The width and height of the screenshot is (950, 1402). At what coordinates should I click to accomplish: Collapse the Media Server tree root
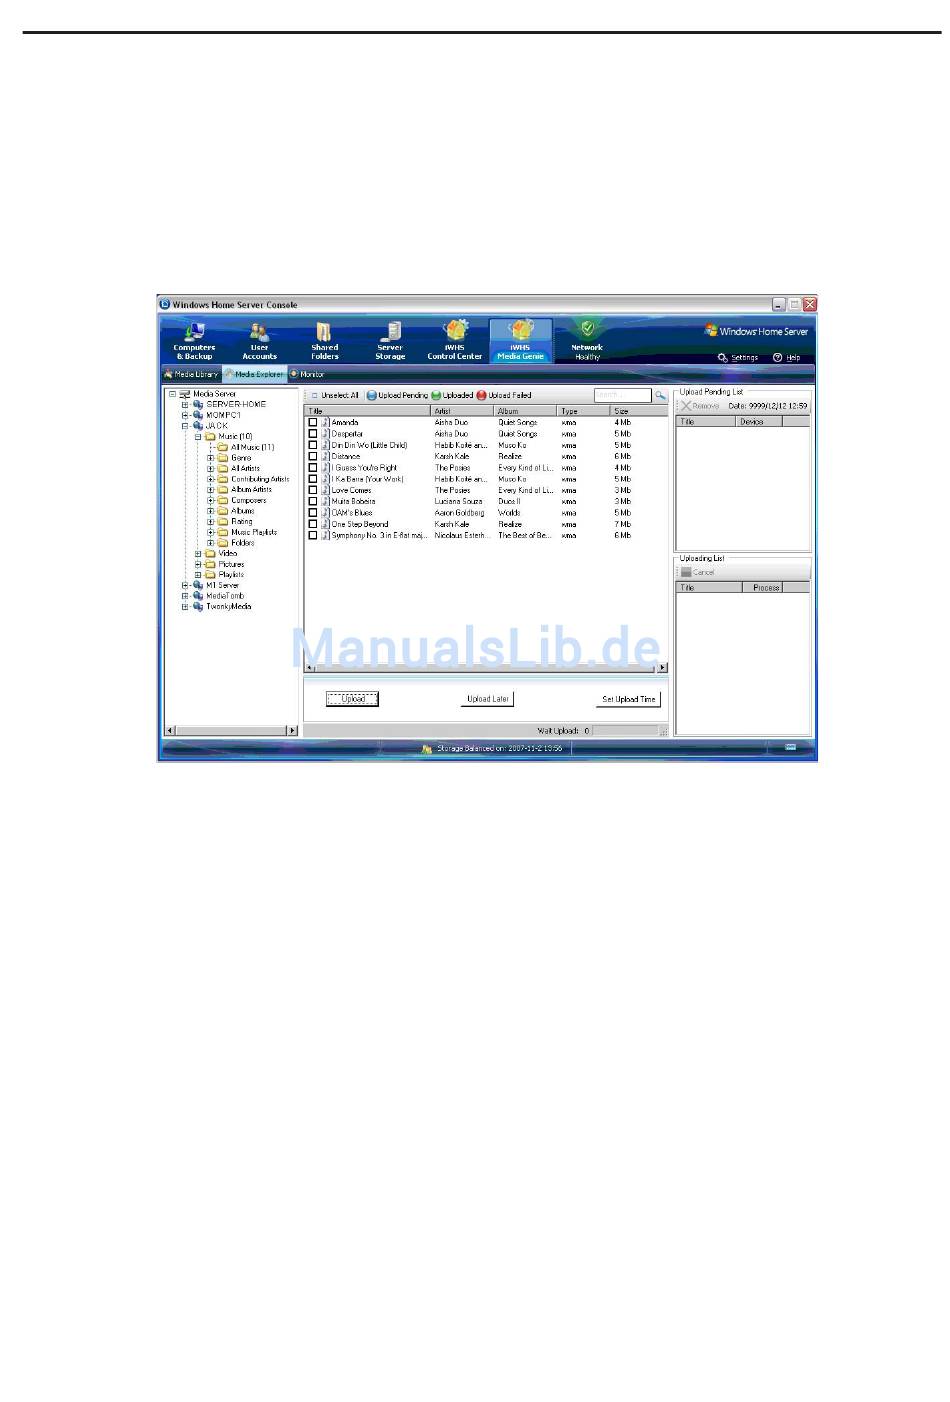point(172,394)
